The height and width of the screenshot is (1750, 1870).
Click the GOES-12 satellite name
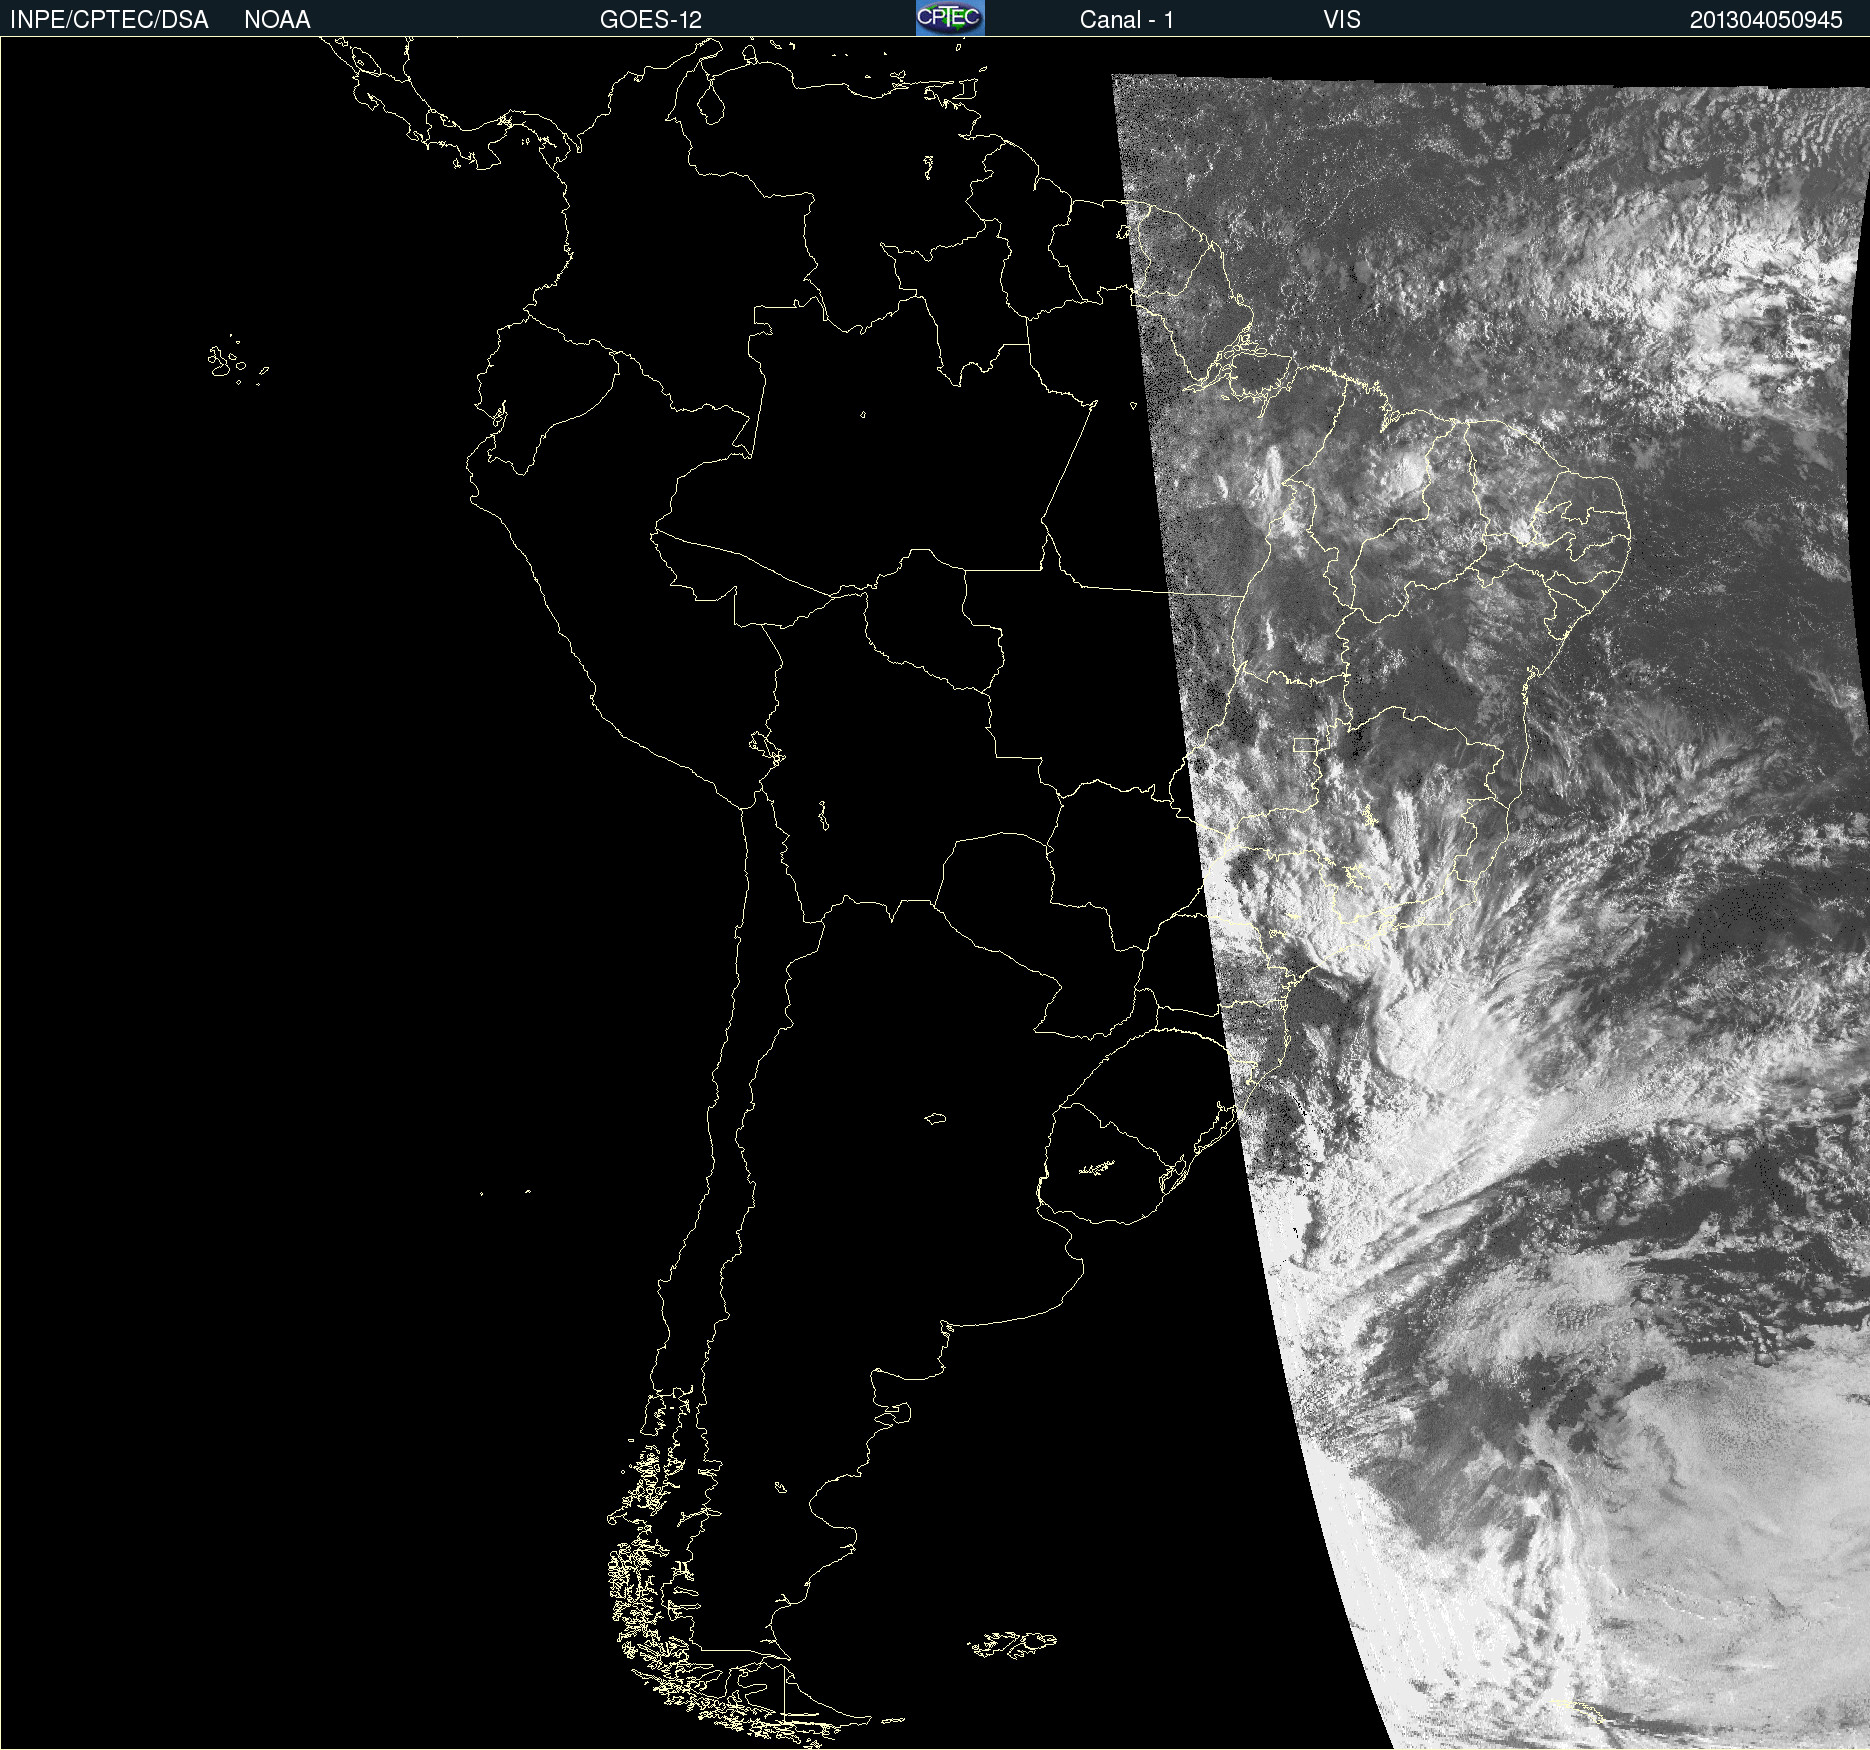point(651,20)
